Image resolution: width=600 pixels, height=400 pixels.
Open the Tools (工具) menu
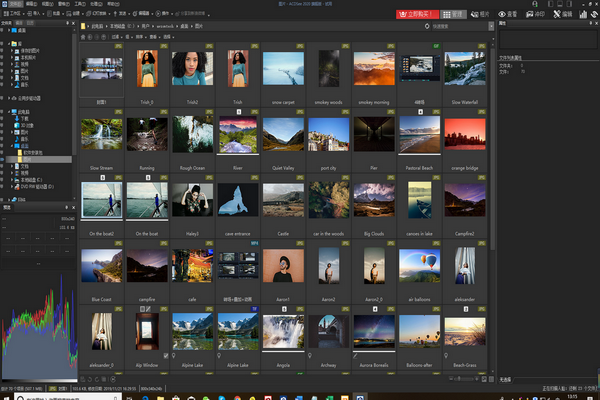pyautogui.click(x=80, y=4)
